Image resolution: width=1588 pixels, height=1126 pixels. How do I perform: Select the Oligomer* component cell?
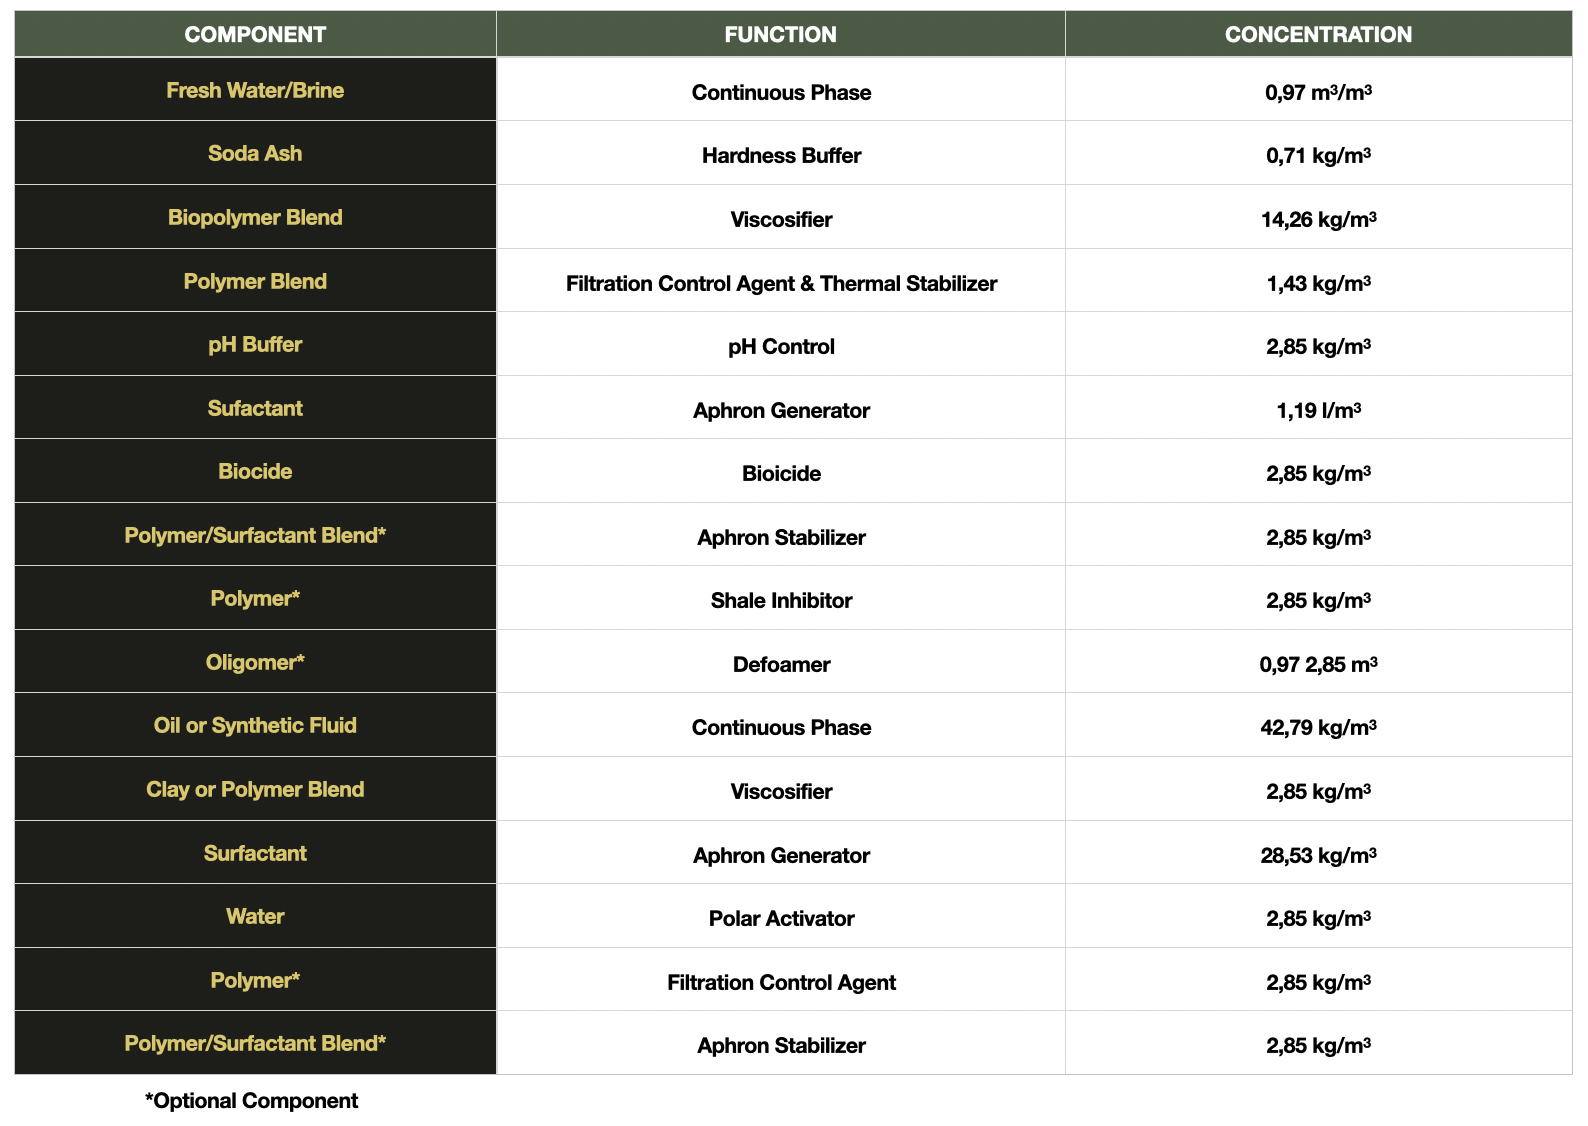click(255, 662)
